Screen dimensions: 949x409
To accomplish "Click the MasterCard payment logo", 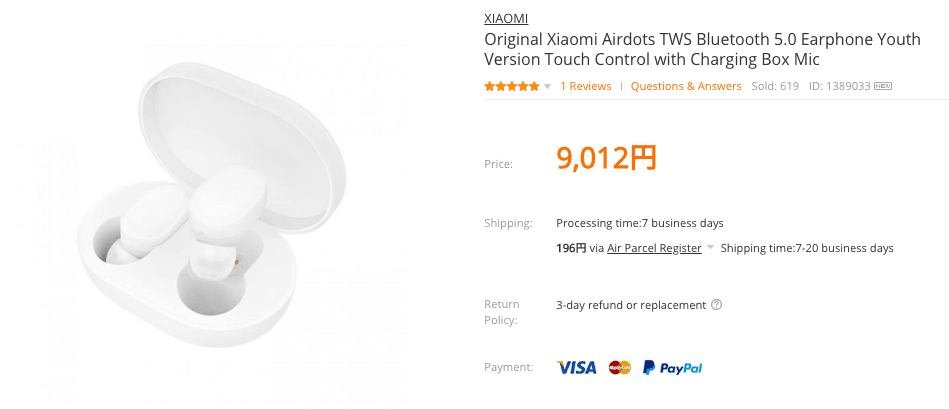I will tap(620, 368).
